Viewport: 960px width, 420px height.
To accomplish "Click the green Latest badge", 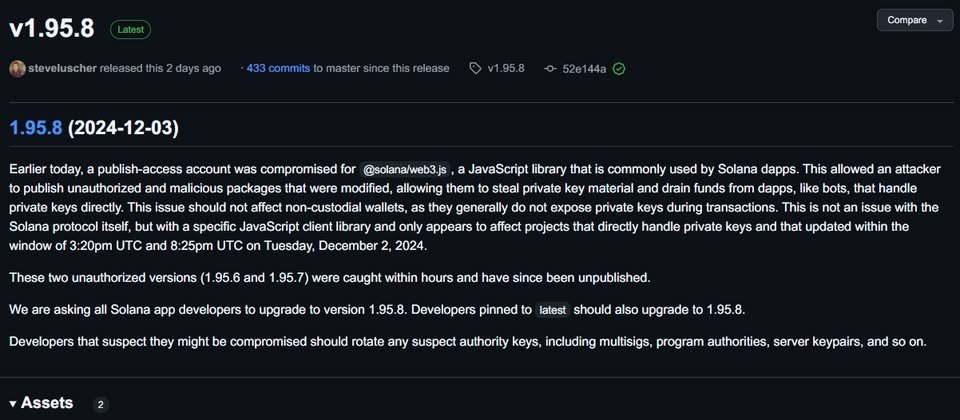I will 130,29.
